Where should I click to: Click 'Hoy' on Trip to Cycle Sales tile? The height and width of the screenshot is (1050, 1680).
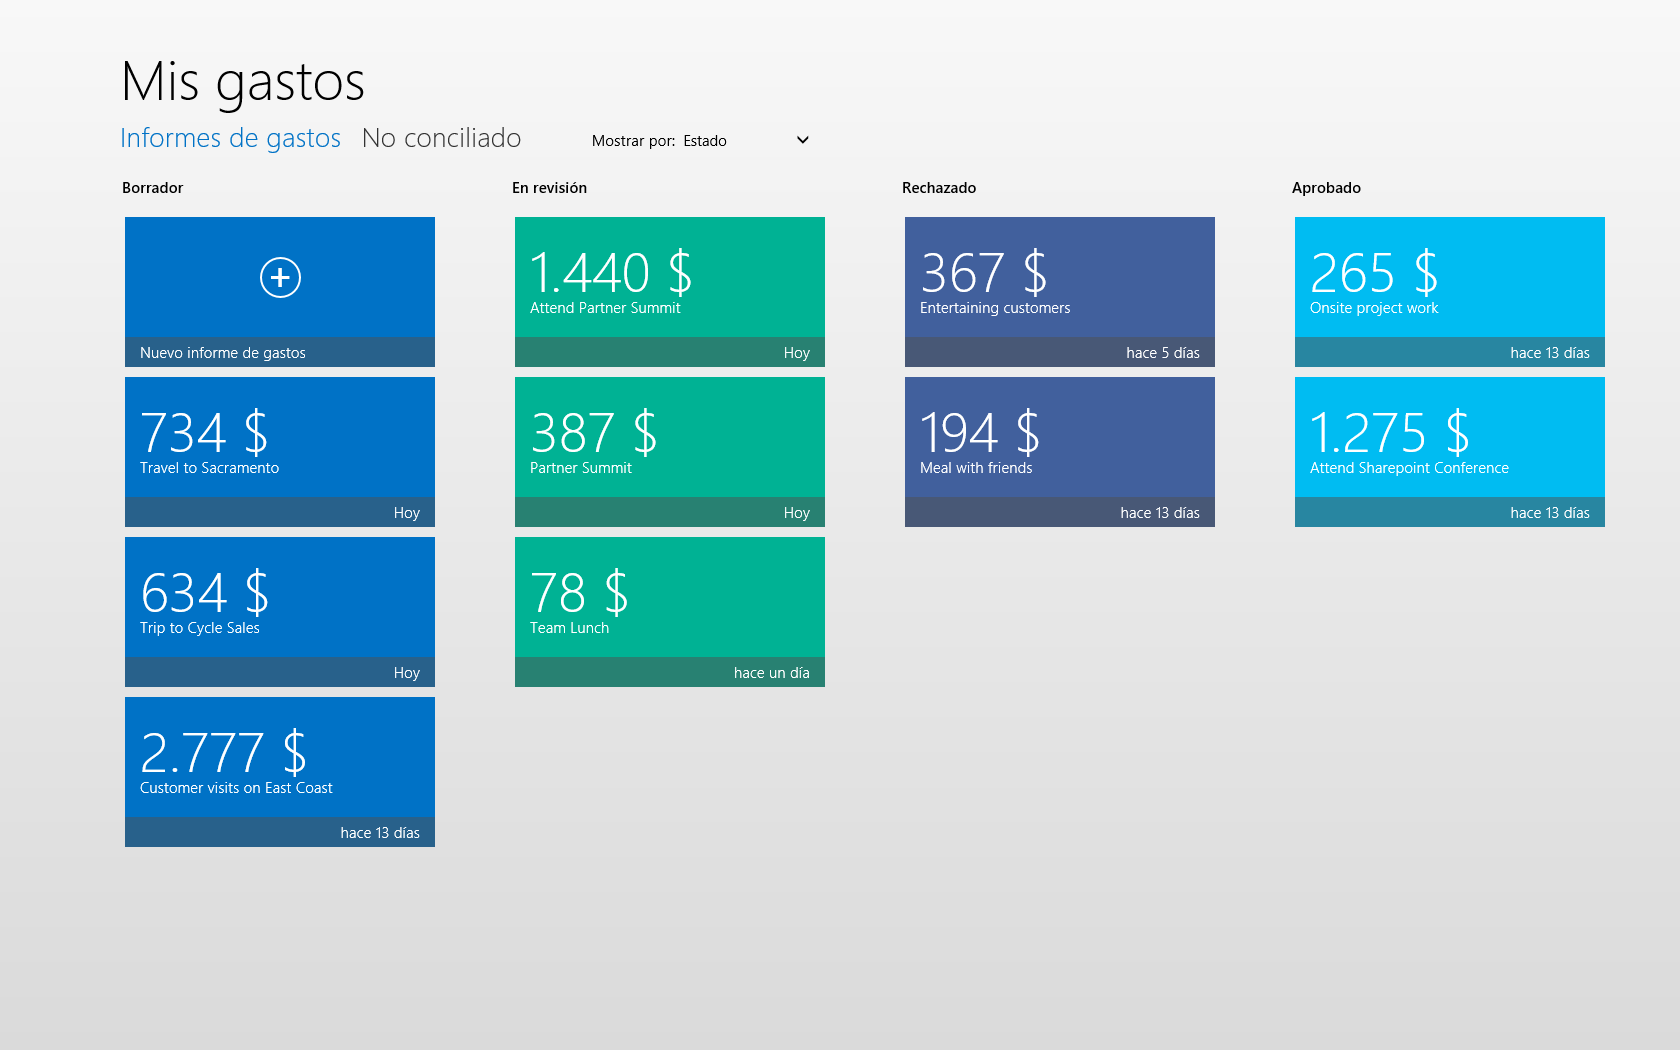pos(406,673)
